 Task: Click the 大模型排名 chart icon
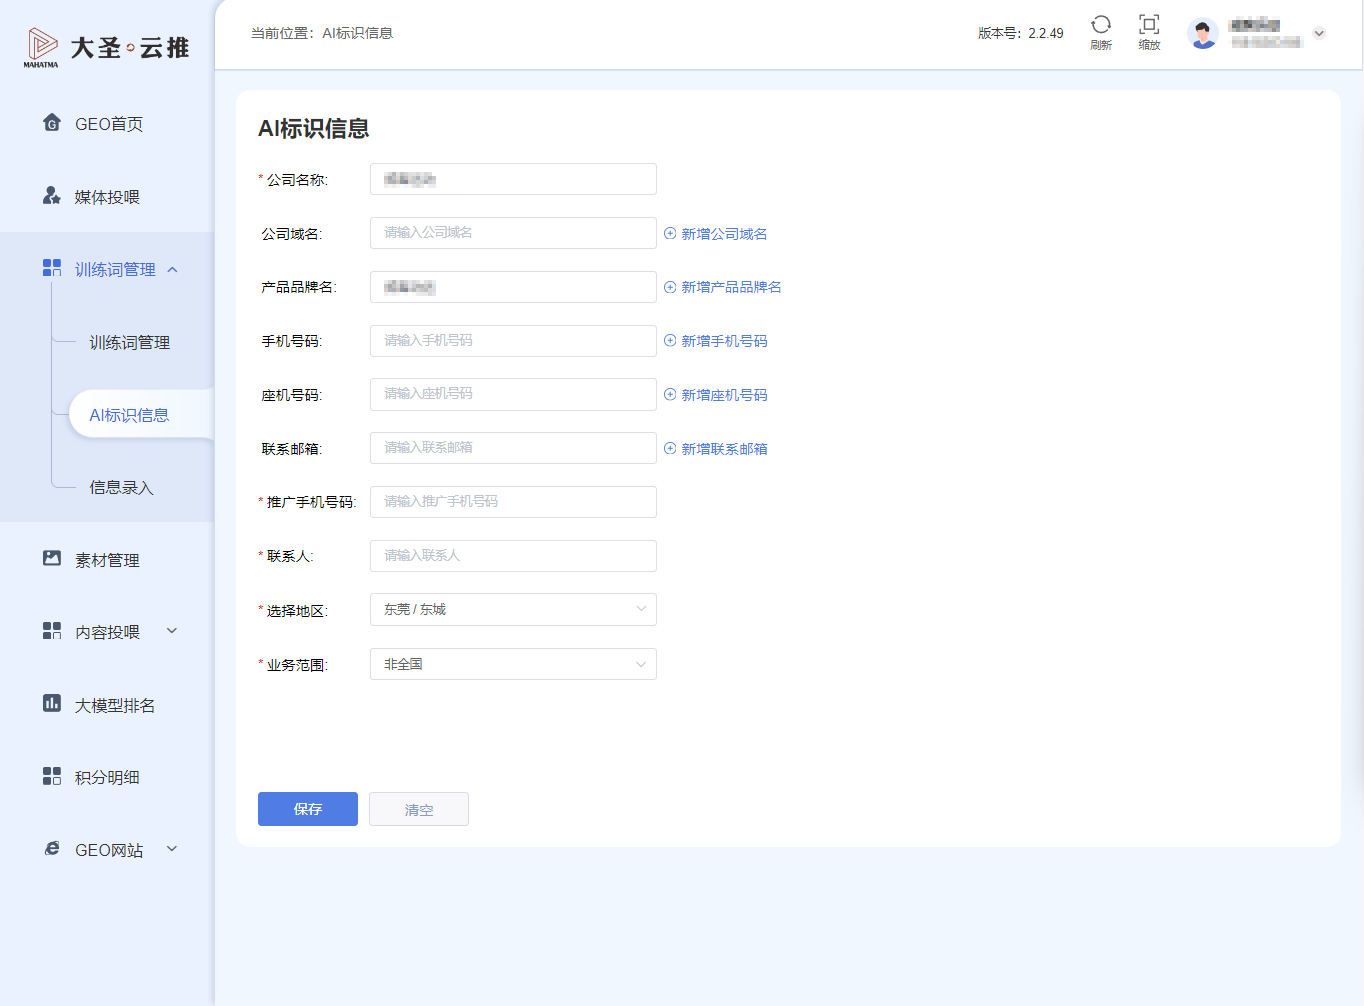coord(52,704)
